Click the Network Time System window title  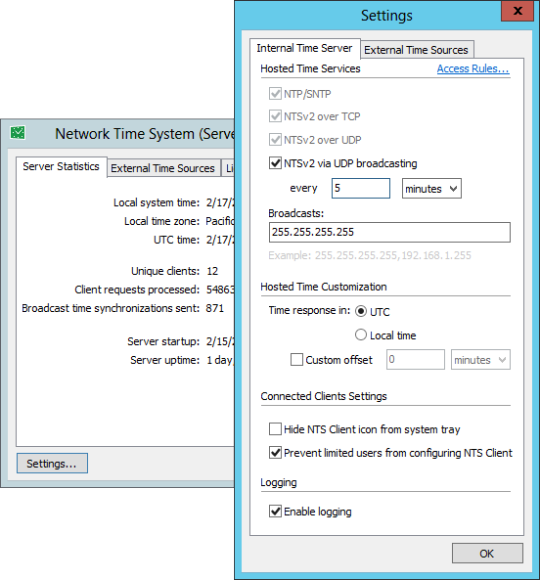145,134
